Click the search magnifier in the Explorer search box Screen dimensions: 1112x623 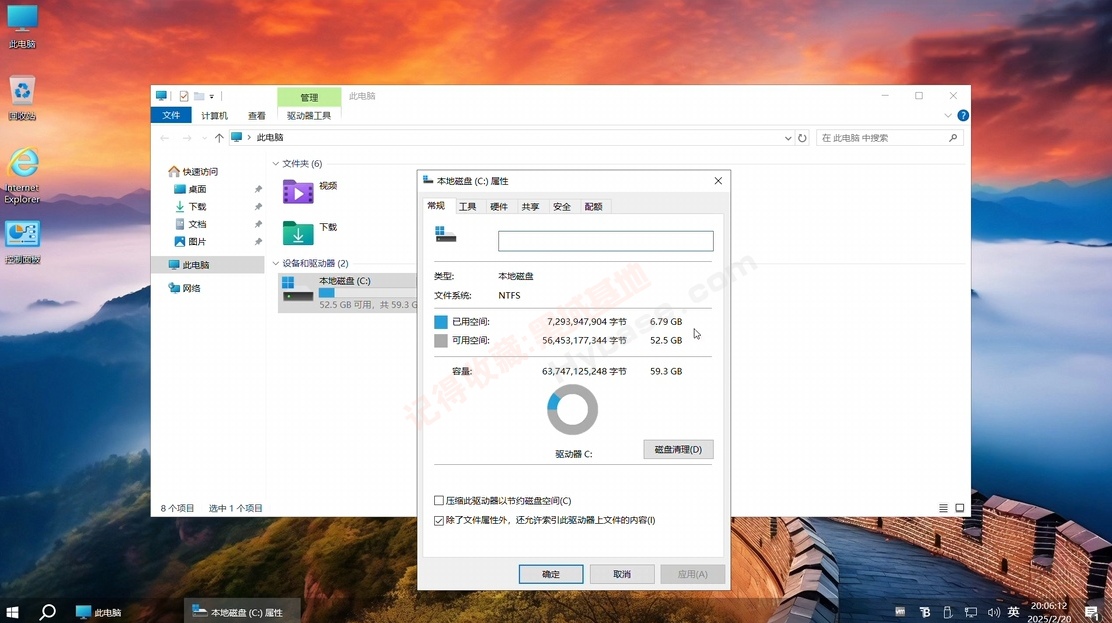tap(952, 138)
